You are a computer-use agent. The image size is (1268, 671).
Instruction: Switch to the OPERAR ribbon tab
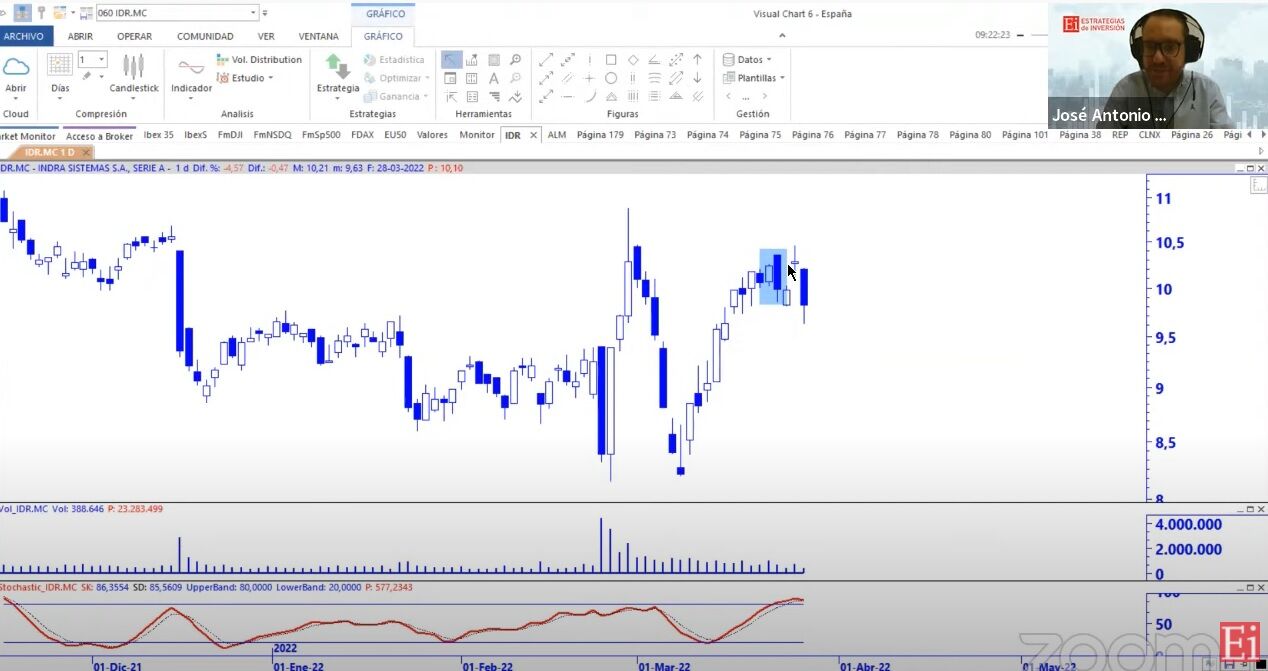coord(135,36)
